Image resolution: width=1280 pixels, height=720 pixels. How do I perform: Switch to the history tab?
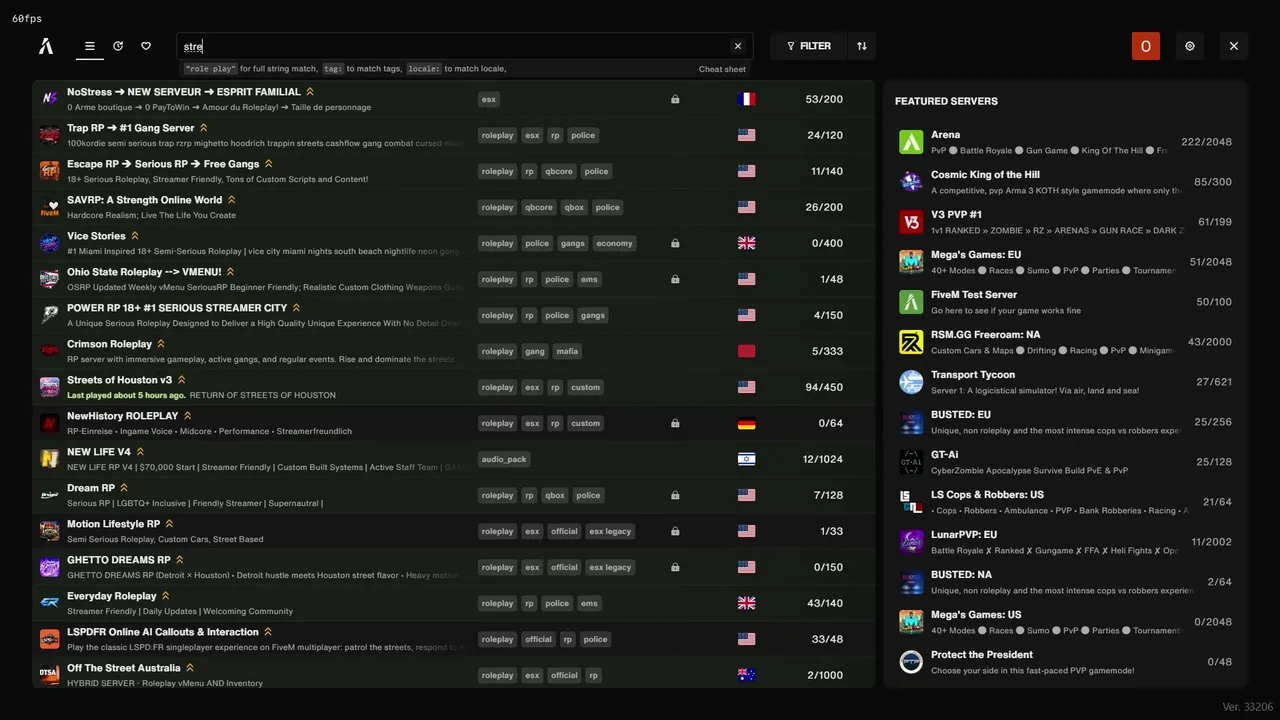118,46
